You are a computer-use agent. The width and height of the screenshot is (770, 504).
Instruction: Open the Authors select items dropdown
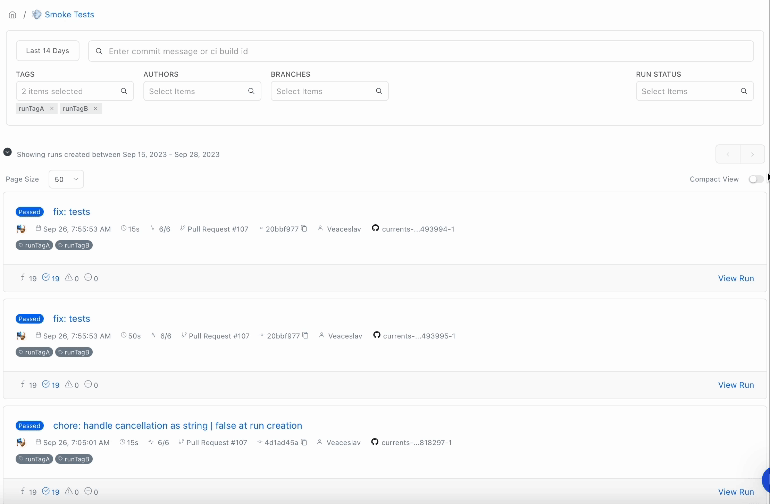(x=202, y=91)
